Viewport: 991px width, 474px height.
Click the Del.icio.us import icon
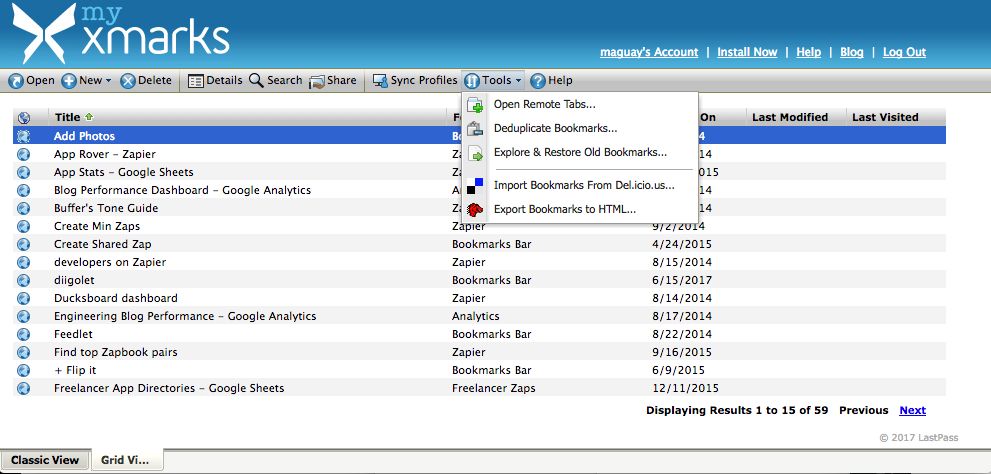(475, 186)
